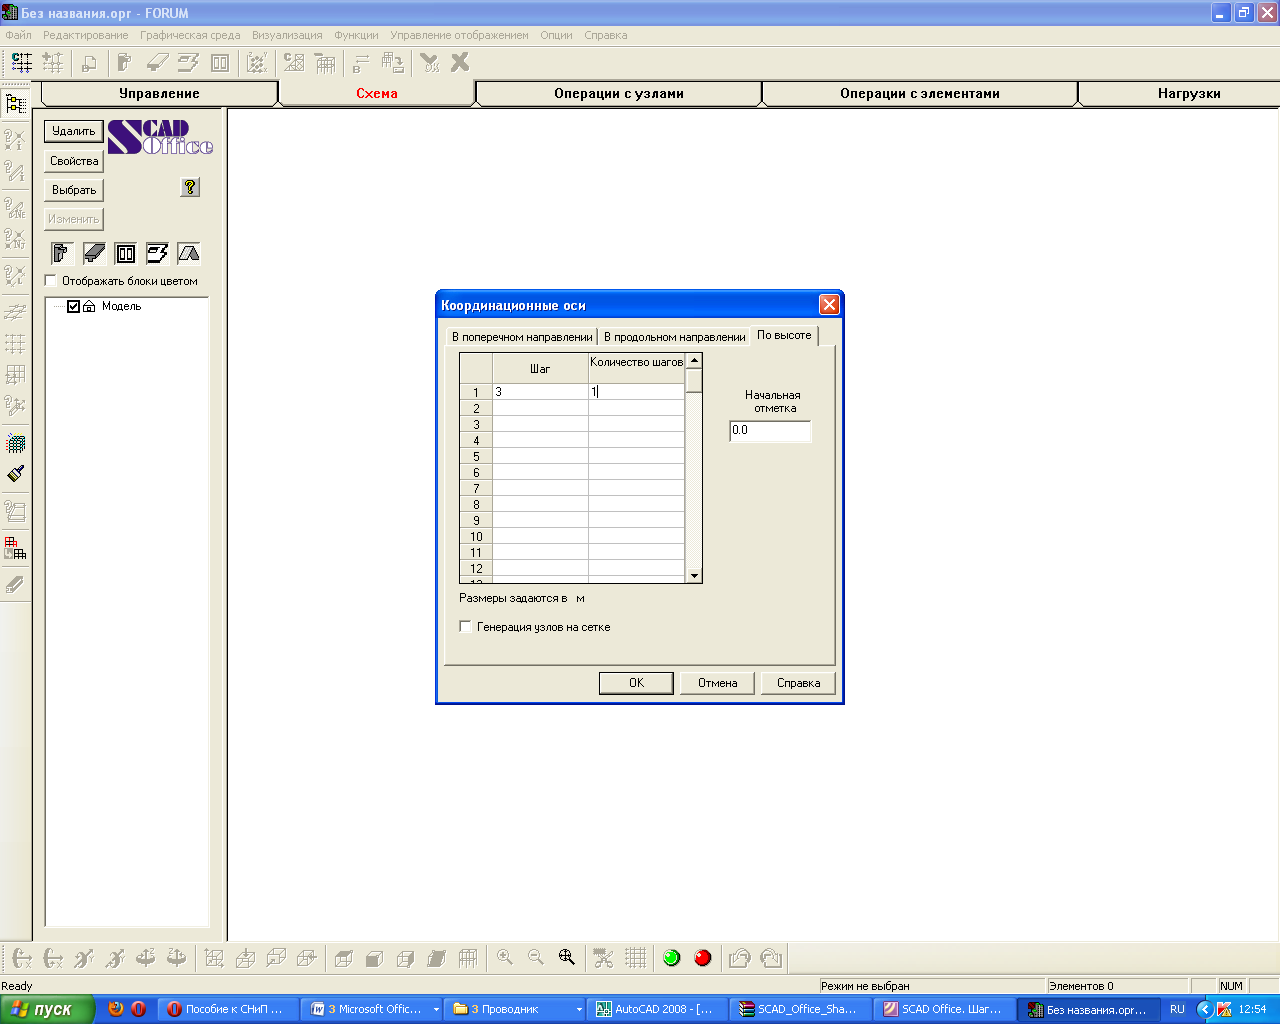Click the coordination axes grid icon in top toolbar

click(x=21, y=63)
